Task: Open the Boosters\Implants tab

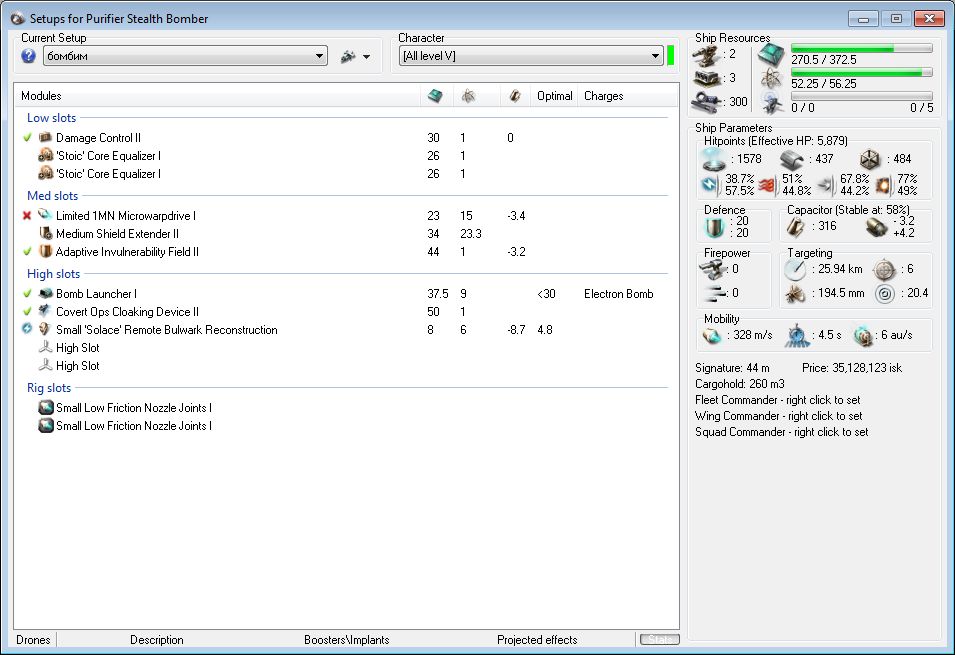Action: [347, 640]
